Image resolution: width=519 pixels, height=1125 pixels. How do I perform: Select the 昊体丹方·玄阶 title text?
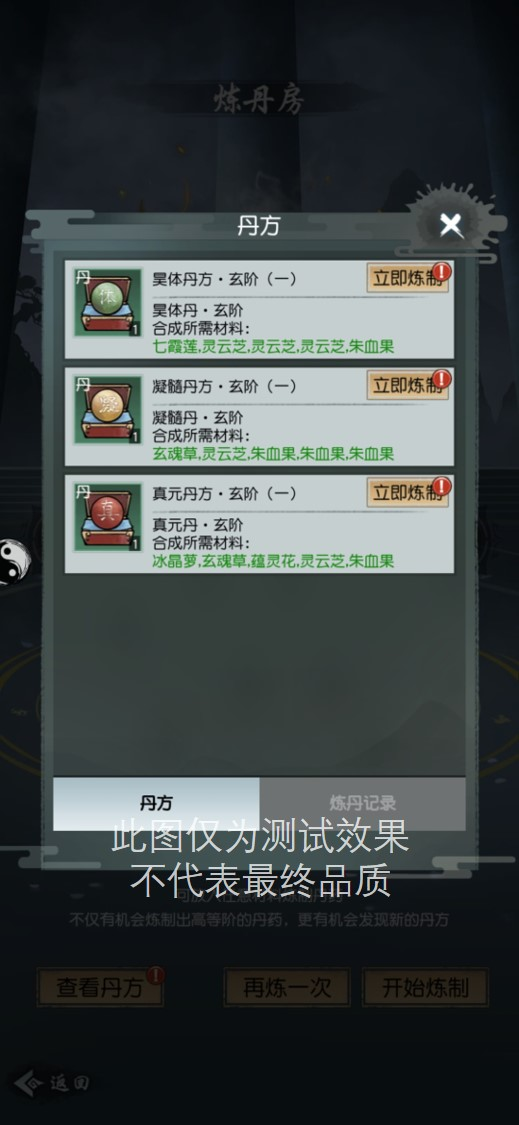tap(224, 279)
